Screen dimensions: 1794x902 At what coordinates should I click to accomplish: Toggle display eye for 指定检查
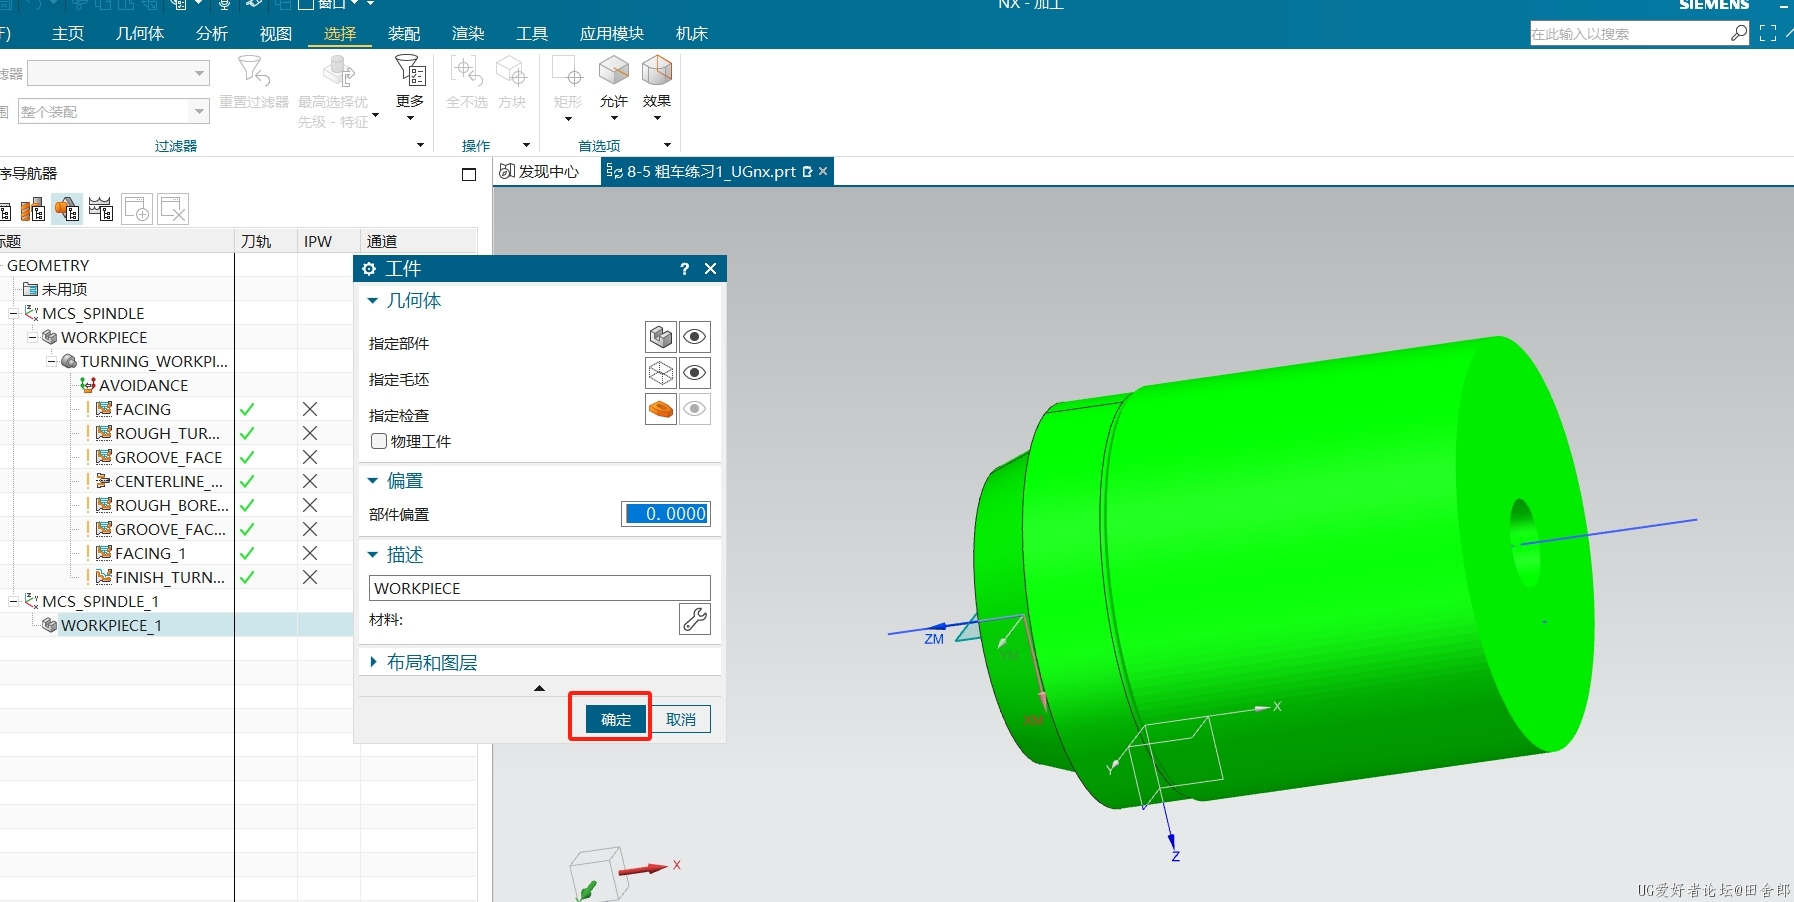695,409
